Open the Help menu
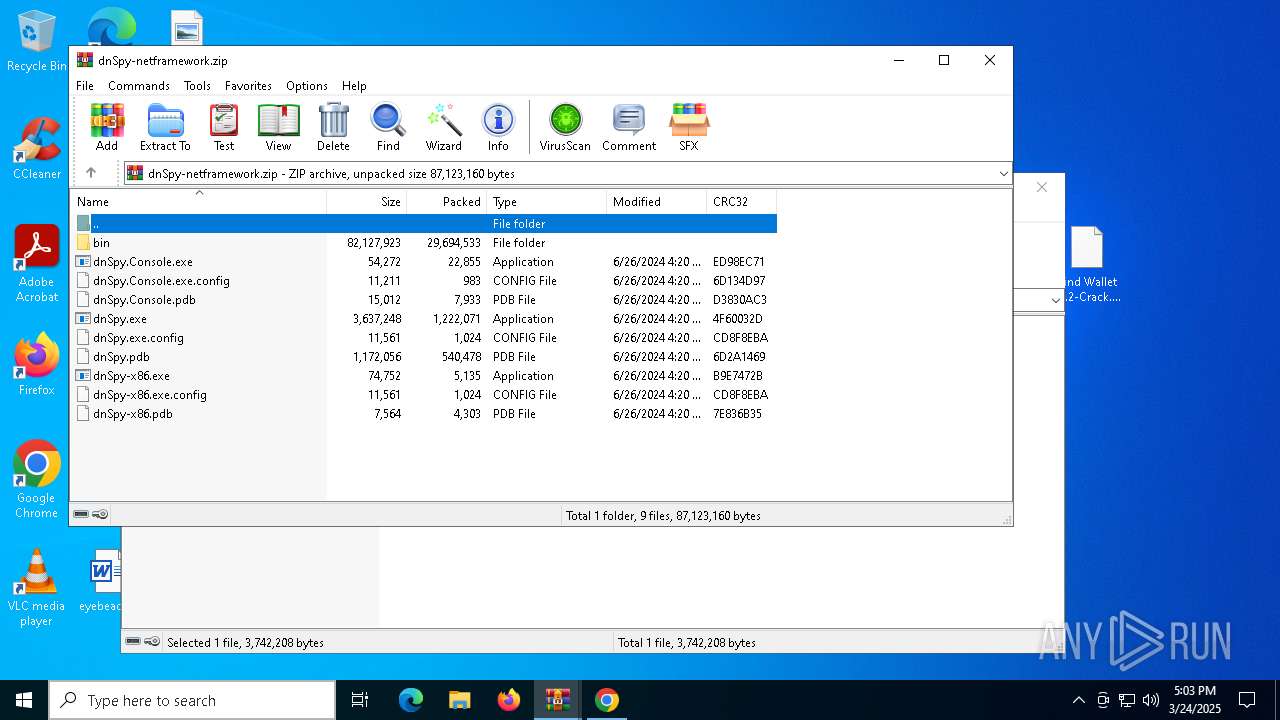The width and height of the screenshot is (1280, 720). [x=354, y=86]
